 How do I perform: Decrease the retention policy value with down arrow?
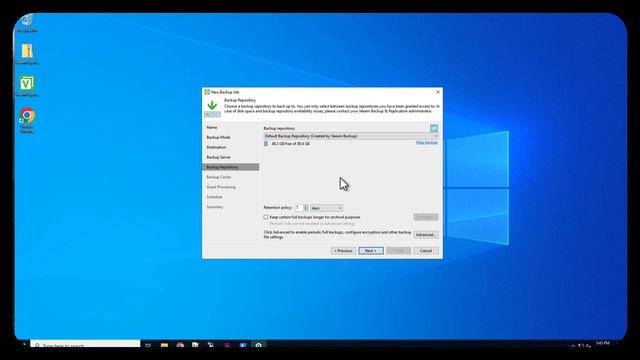click(306, 210)
